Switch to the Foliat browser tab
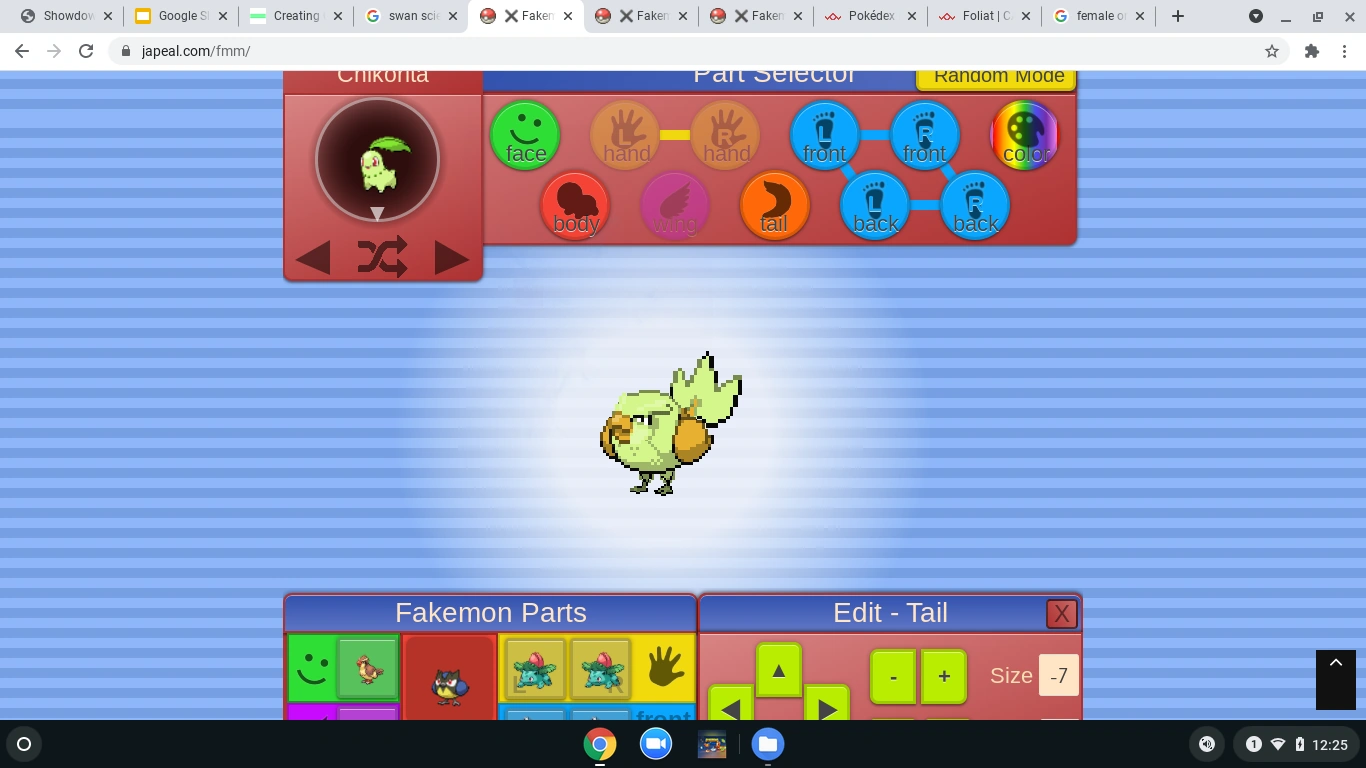 pos(983,16)
